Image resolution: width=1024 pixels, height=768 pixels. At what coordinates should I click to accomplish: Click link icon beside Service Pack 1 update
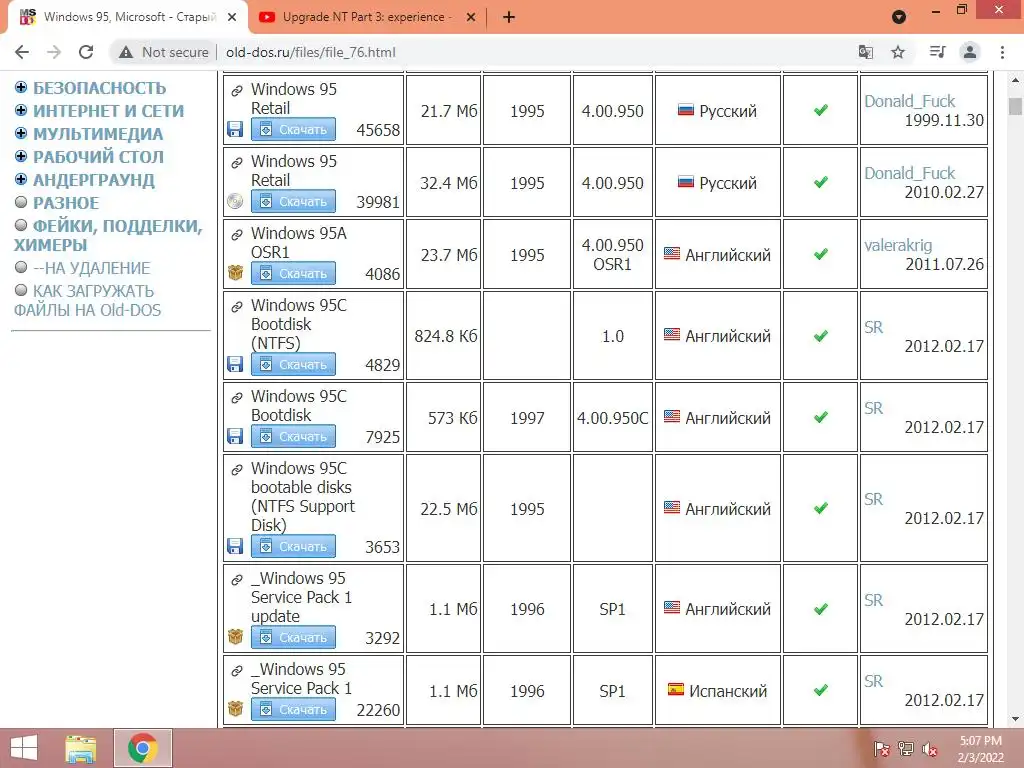point(237,579)
